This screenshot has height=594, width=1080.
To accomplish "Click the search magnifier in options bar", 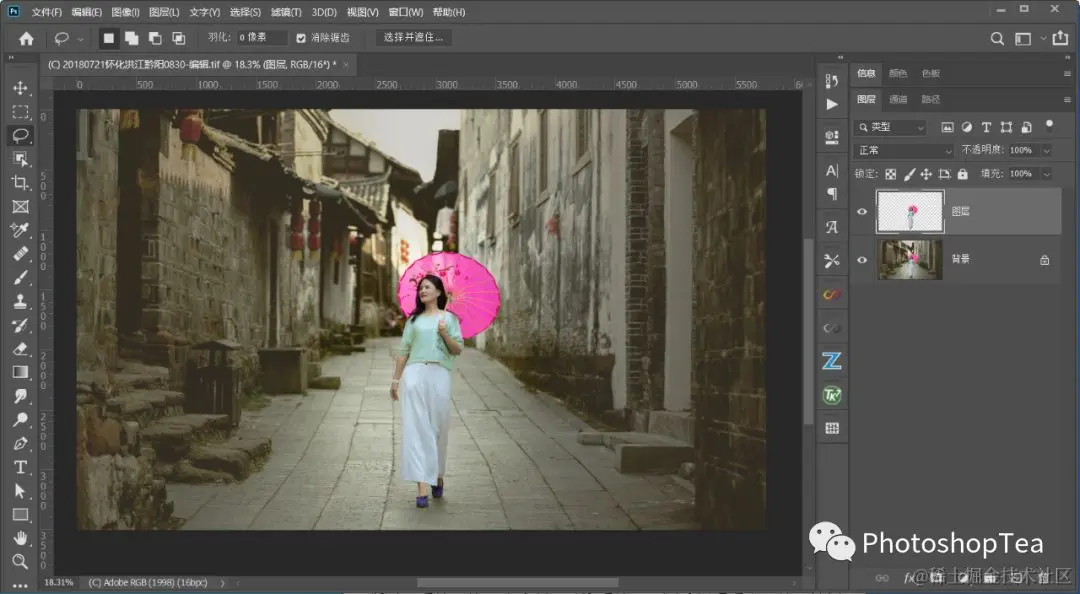I will point(997,39).
